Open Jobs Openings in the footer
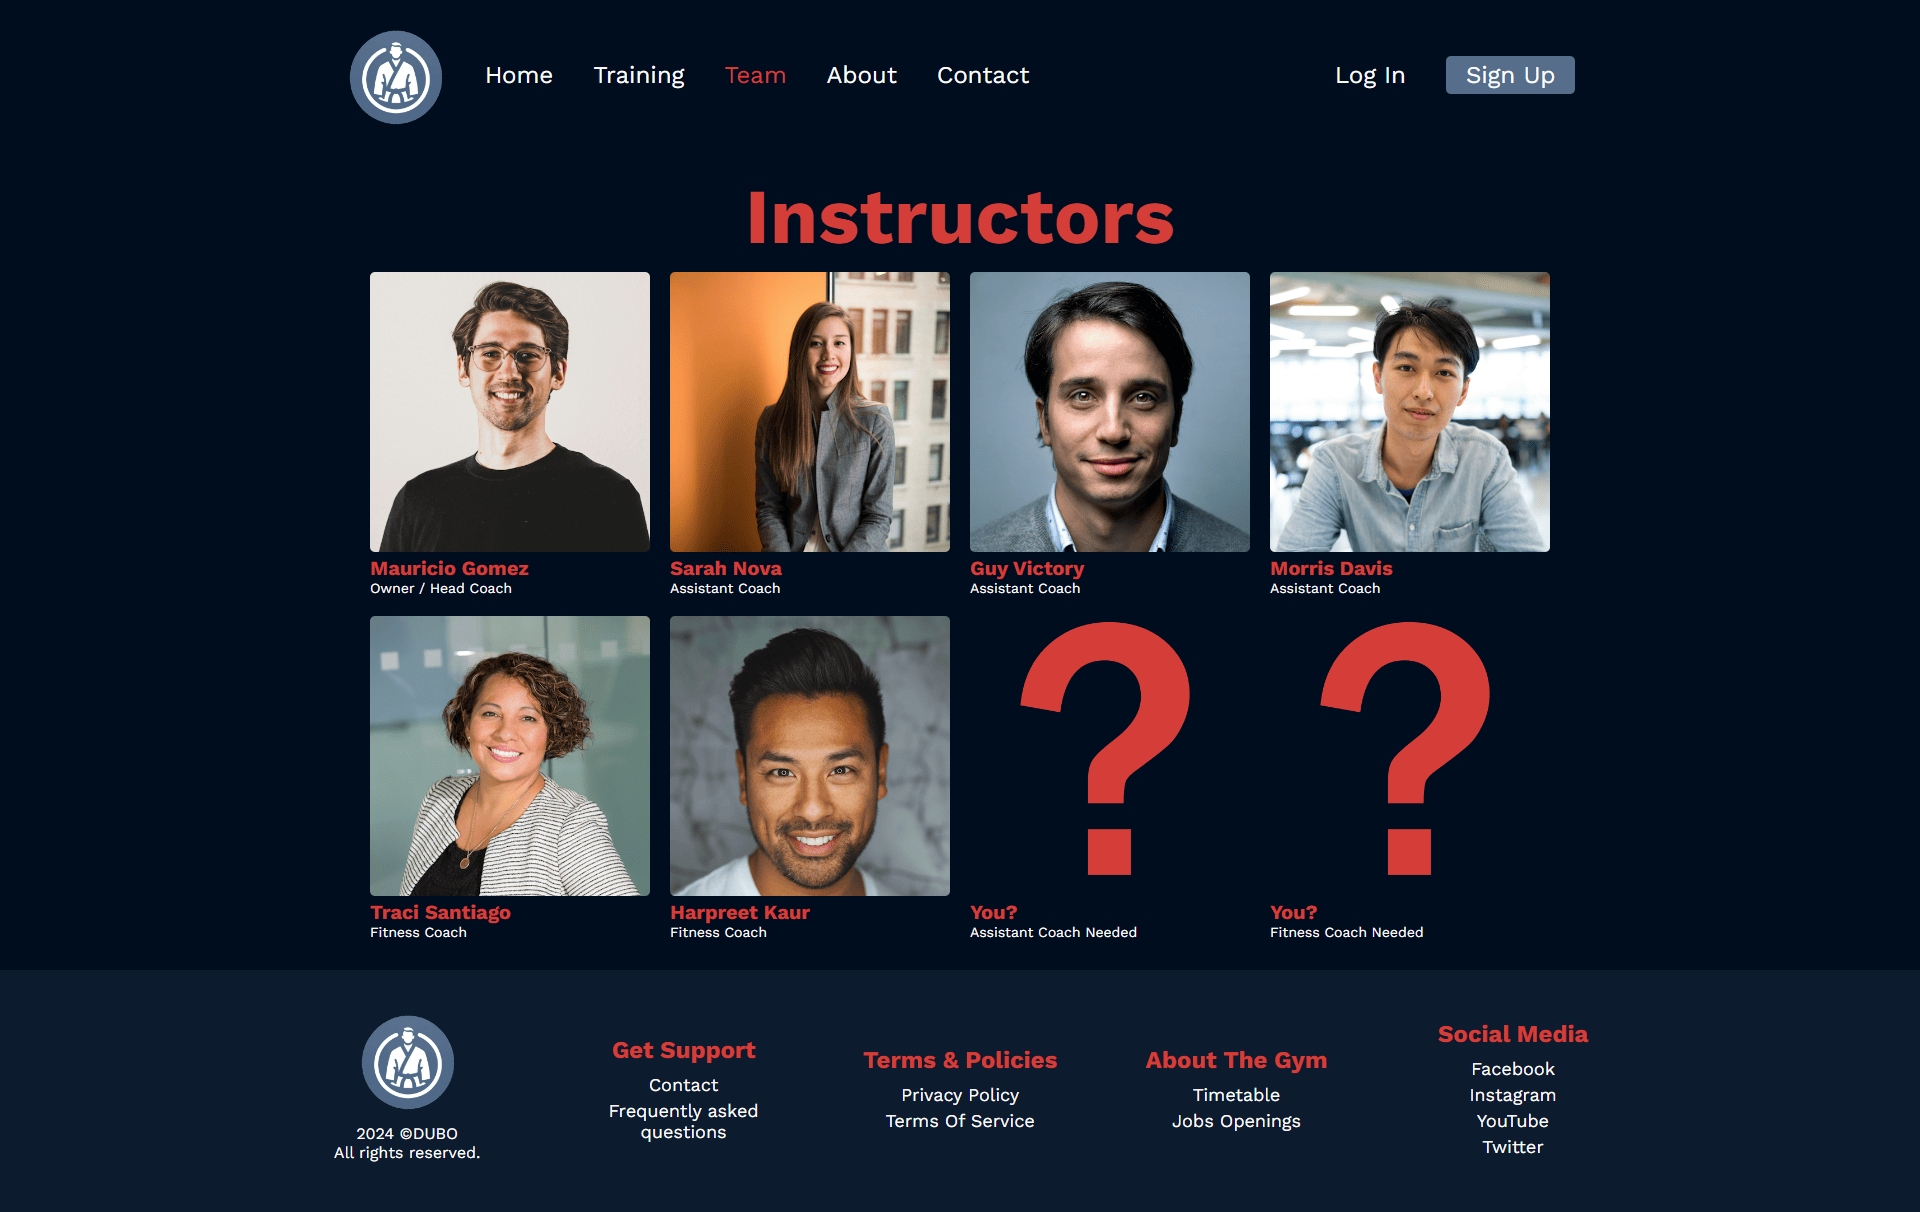Screen dimensions: 1920x1212 pyautogui.click(x=1236, y=1121)
